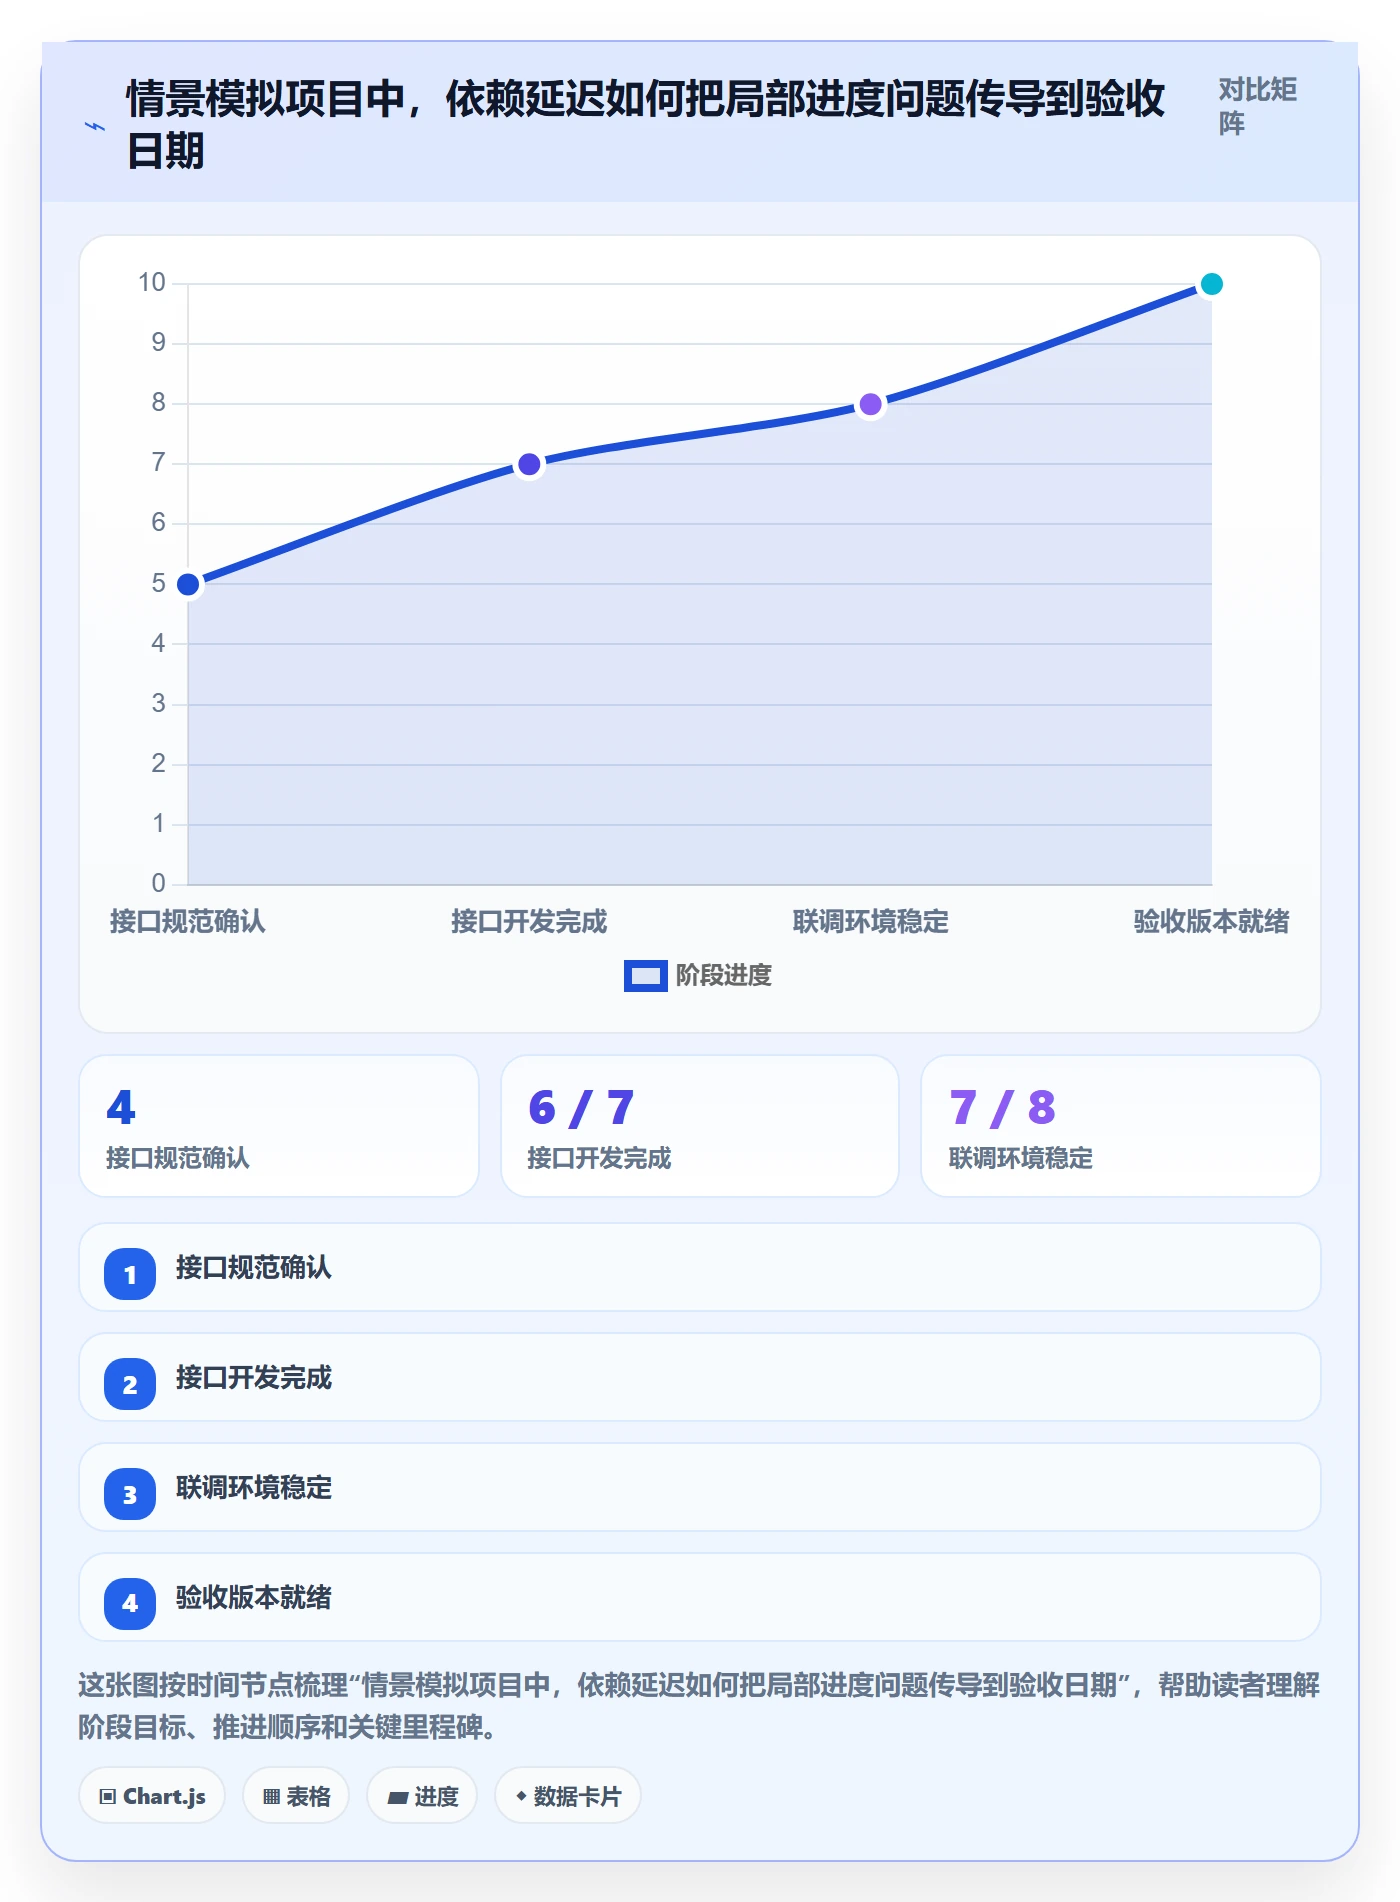This screenshot has height=1902, width=1400.
Task: Click the 数据卡片 tag
Action: click(568, 1796)
